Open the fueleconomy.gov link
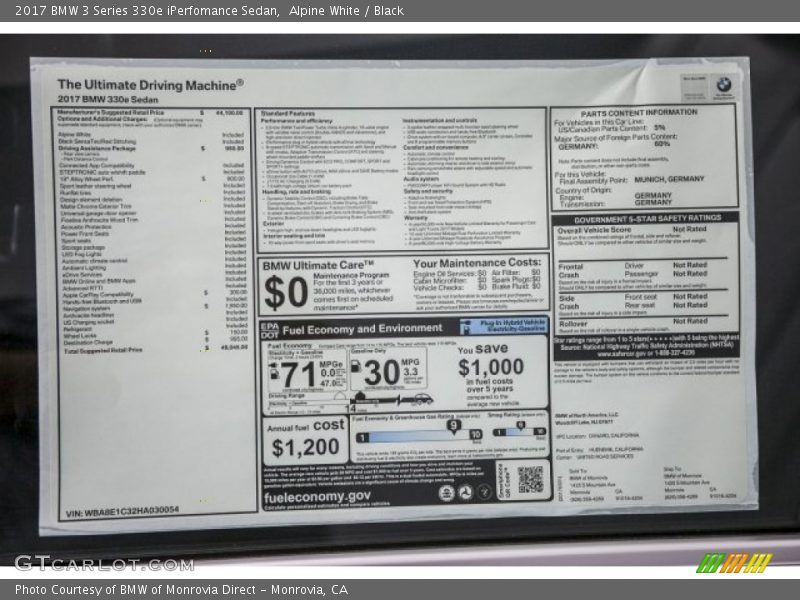The width and height of the screenshot is (800, 600). [317, 495]
